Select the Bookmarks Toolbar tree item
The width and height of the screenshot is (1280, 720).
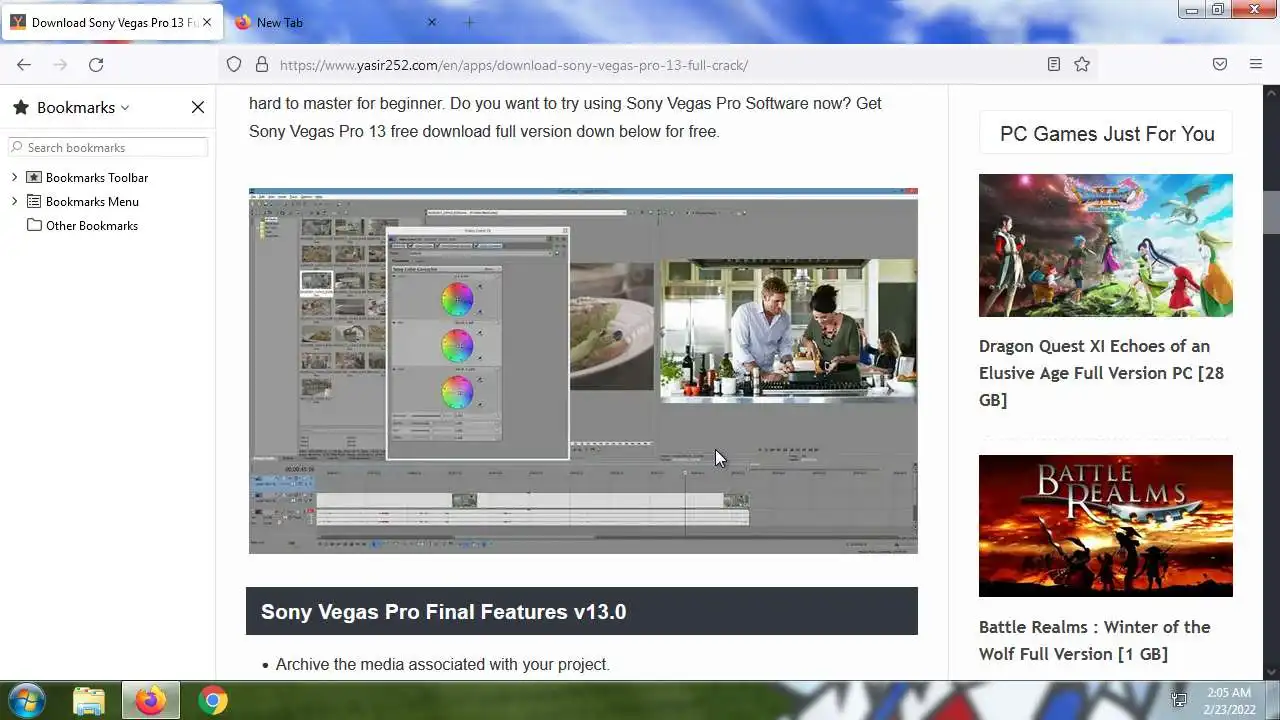point(97,177)
